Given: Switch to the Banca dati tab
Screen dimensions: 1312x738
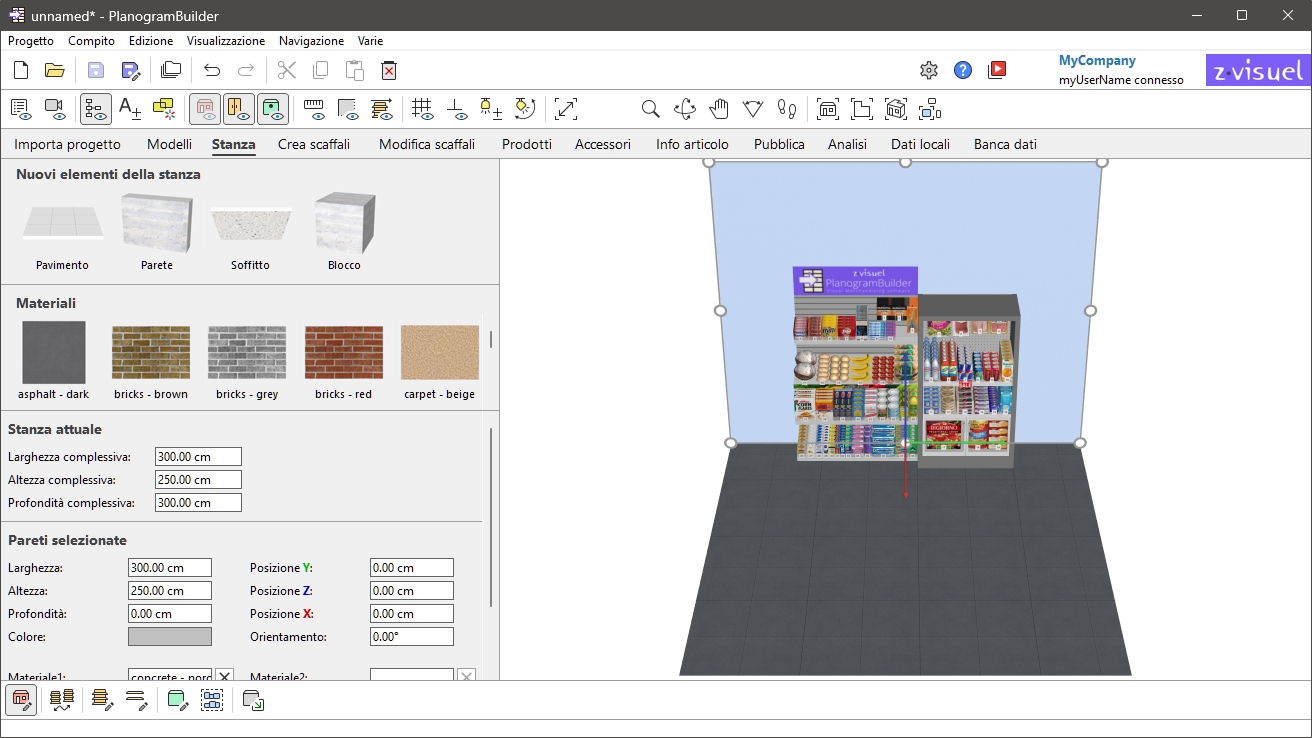Looking at the screenshot, I should pos(1005,144).
